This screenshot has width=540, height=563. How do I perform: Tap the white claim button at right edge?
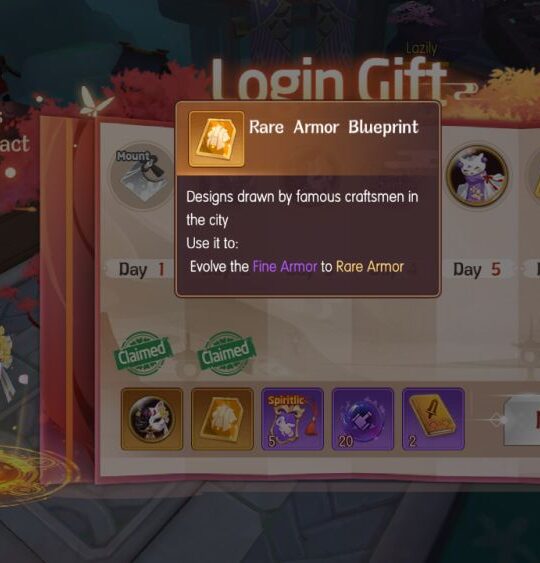pos(521,420)
